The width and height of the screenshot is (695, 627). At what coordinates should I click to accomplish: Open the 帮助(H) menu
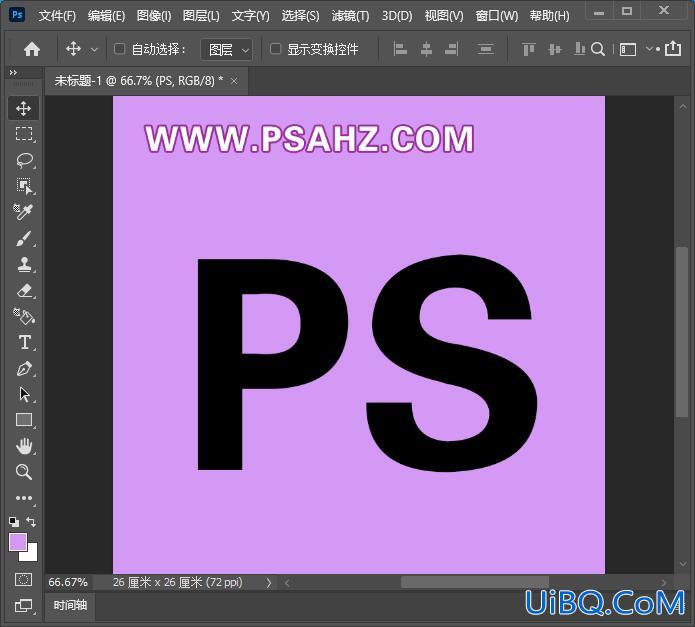[x=549, y=16]
